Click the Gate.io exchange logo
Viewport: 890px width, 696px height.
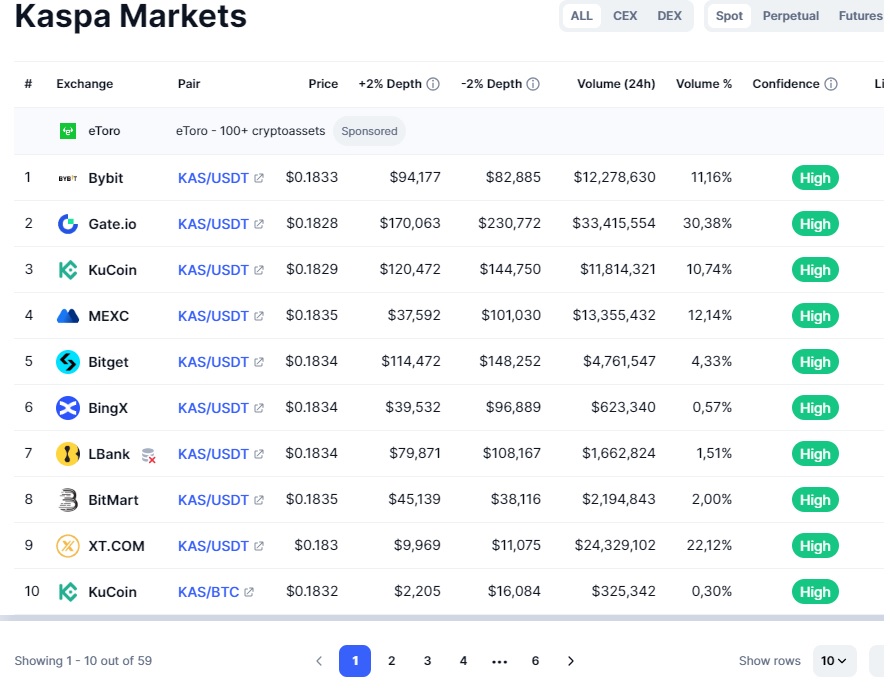(x=68, y=224)
